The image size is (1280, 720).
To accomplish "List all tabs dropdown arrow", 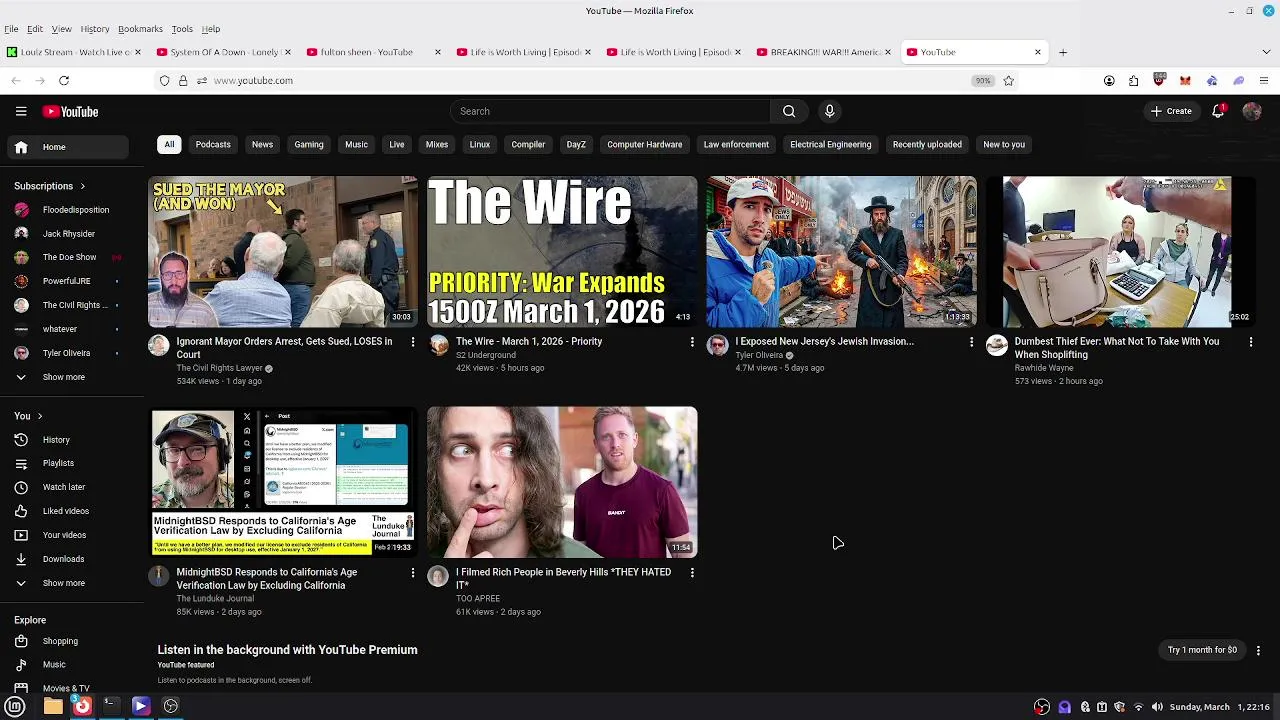I will click(x=1266, y=52).
